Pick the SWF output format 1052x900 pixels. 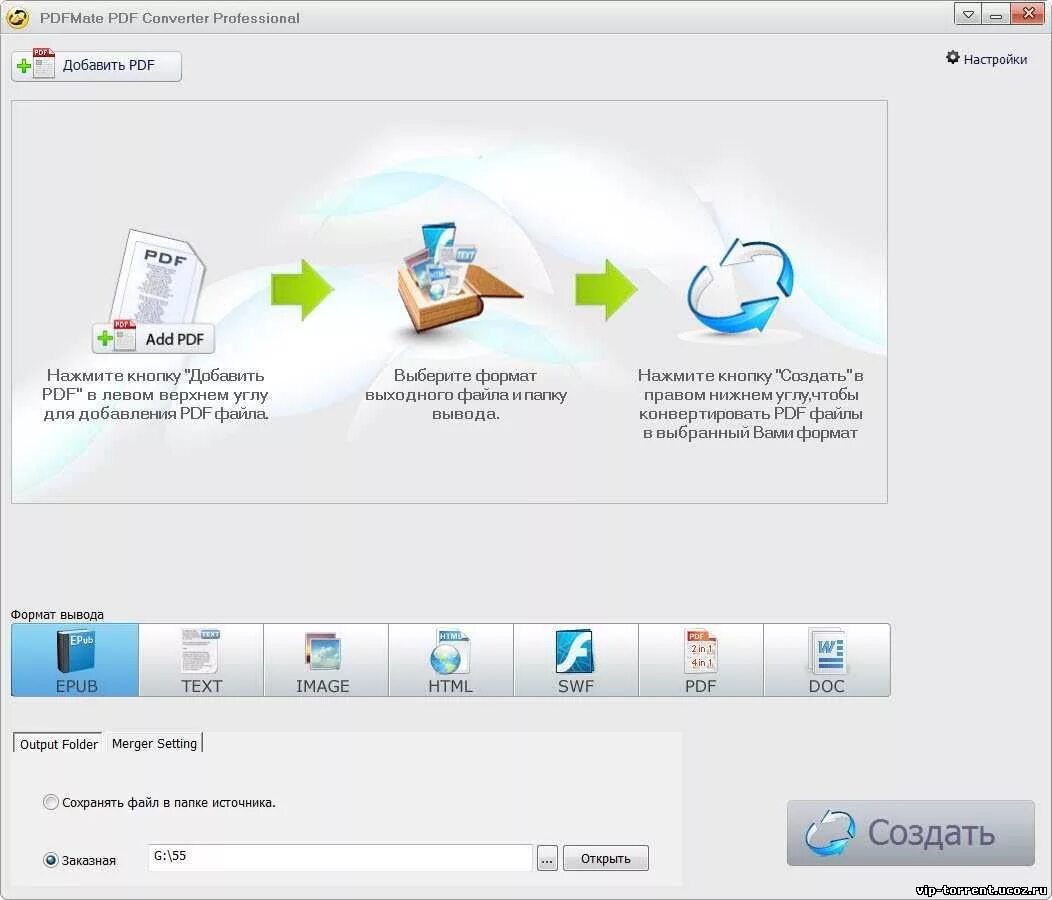pyautogui.click(x=576, y=660)
